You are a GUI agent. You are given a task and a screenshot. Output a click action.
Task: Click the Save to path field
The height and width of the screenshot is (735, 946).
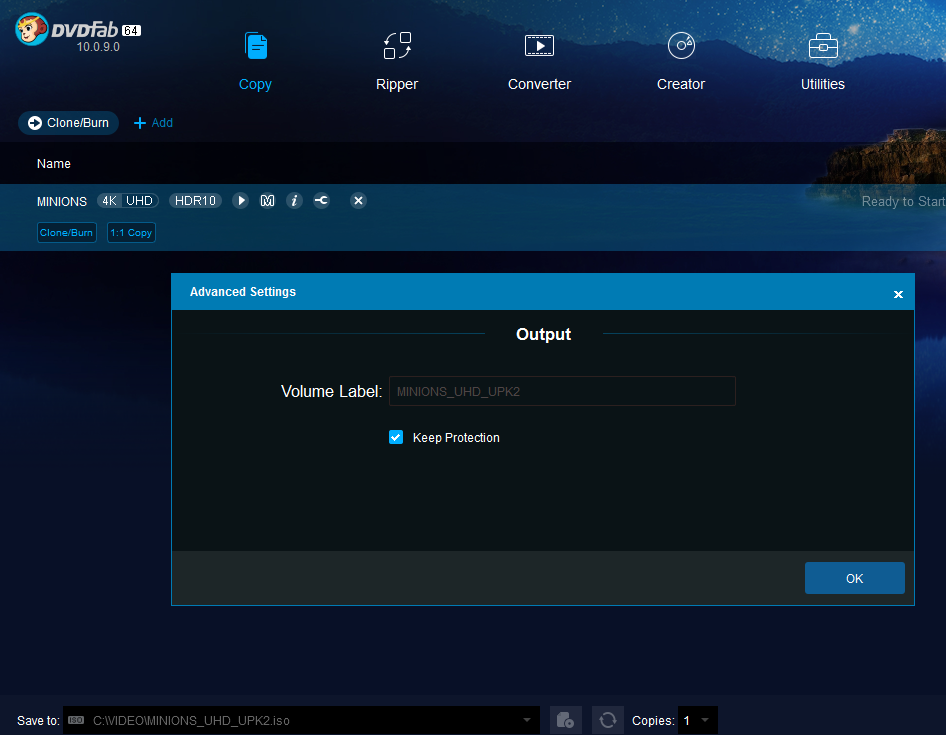tap(301, 720)
